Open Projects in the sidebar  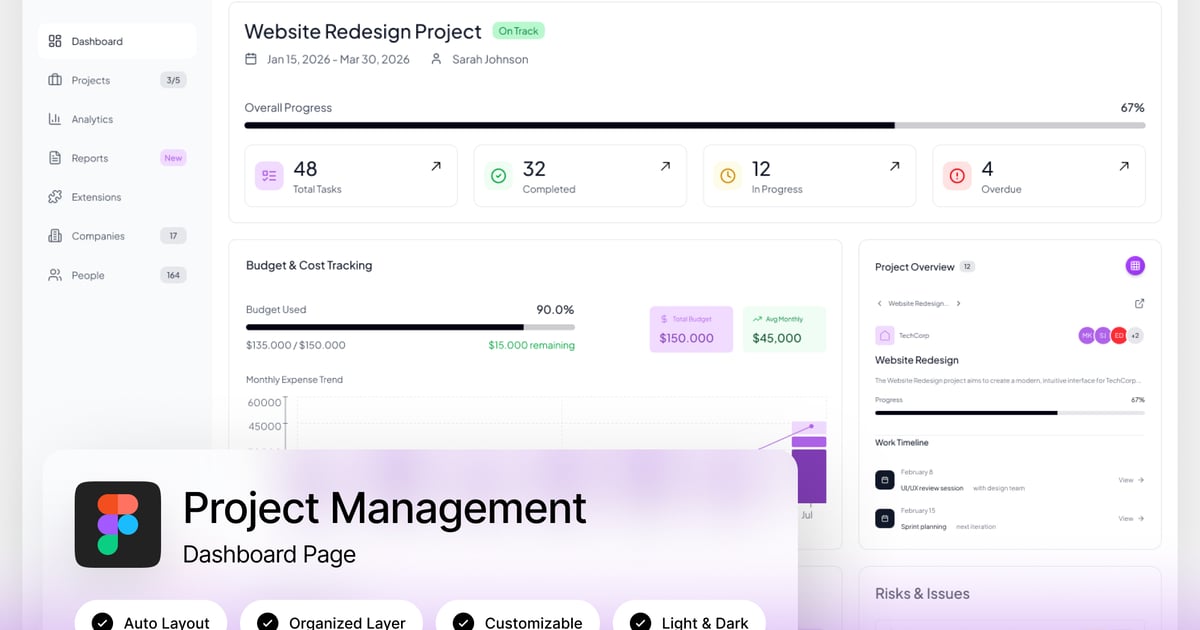tap(91, 80)
